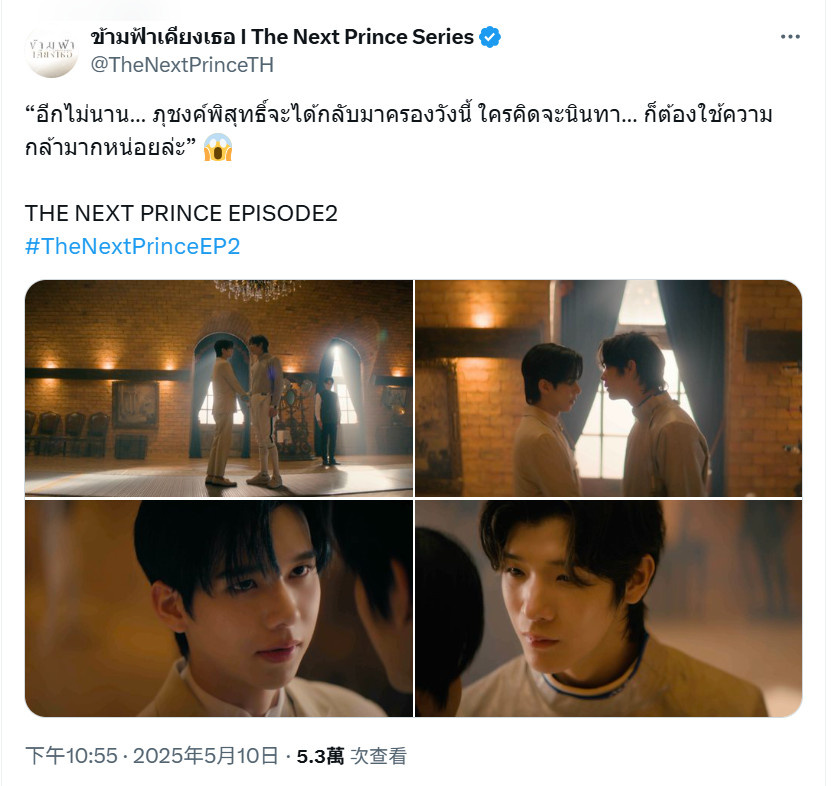Click the first line of the Thai quote
The width and height of the screenshot is (840, 786).
(399, 115)
